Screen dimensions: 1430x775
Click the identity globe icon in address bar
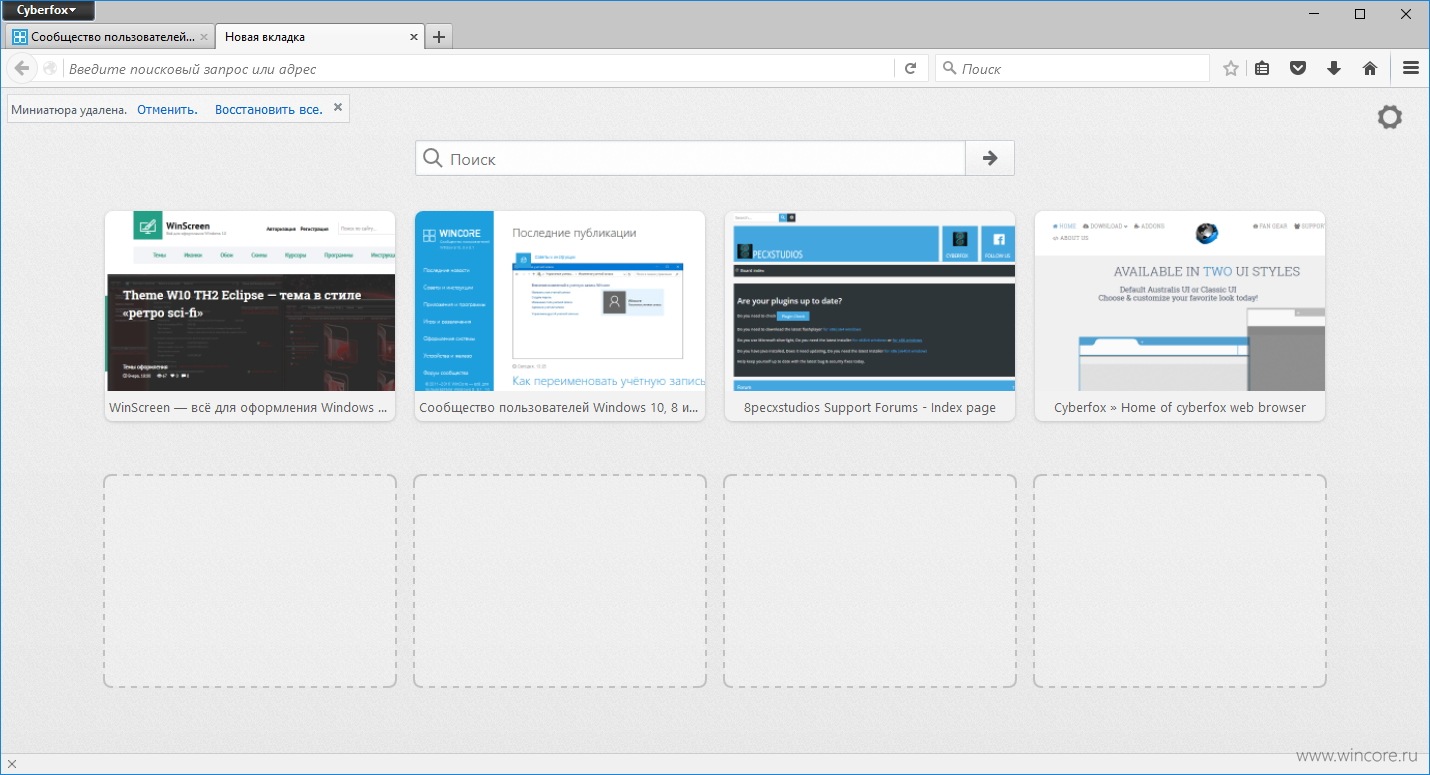[x=49, y=69]
